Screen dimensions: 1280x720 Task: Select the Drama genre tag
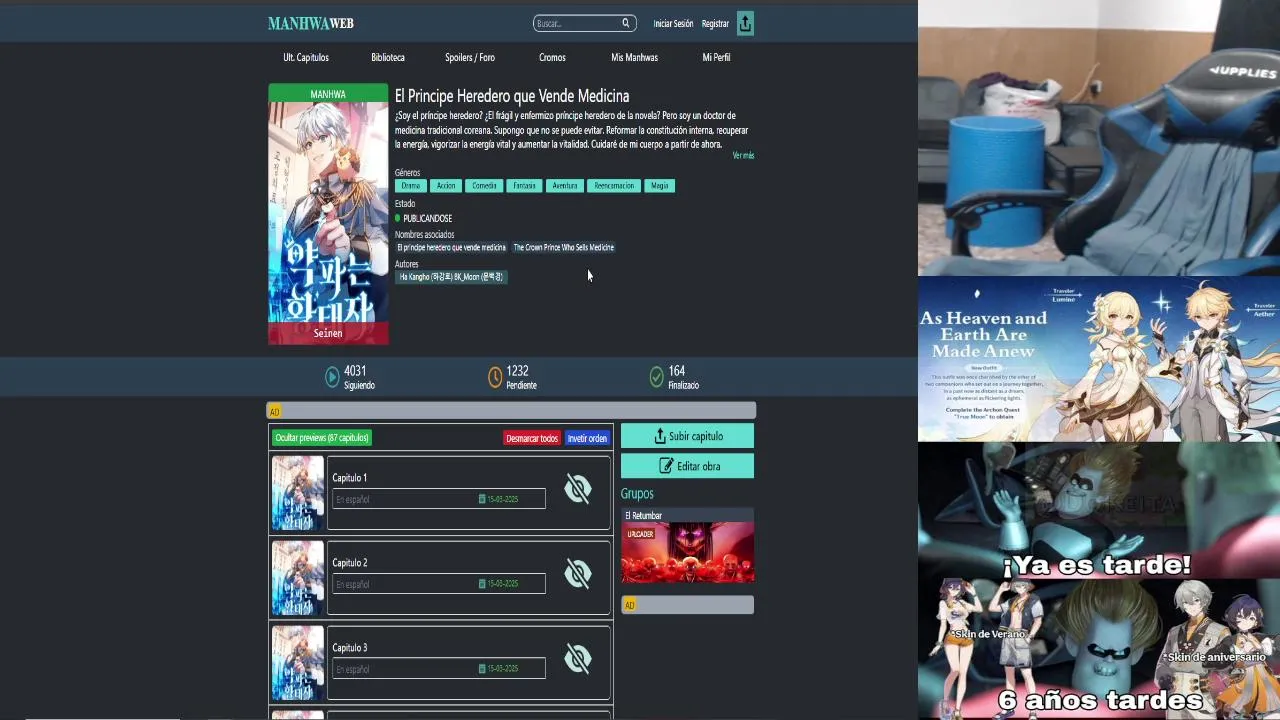(411, 186)
